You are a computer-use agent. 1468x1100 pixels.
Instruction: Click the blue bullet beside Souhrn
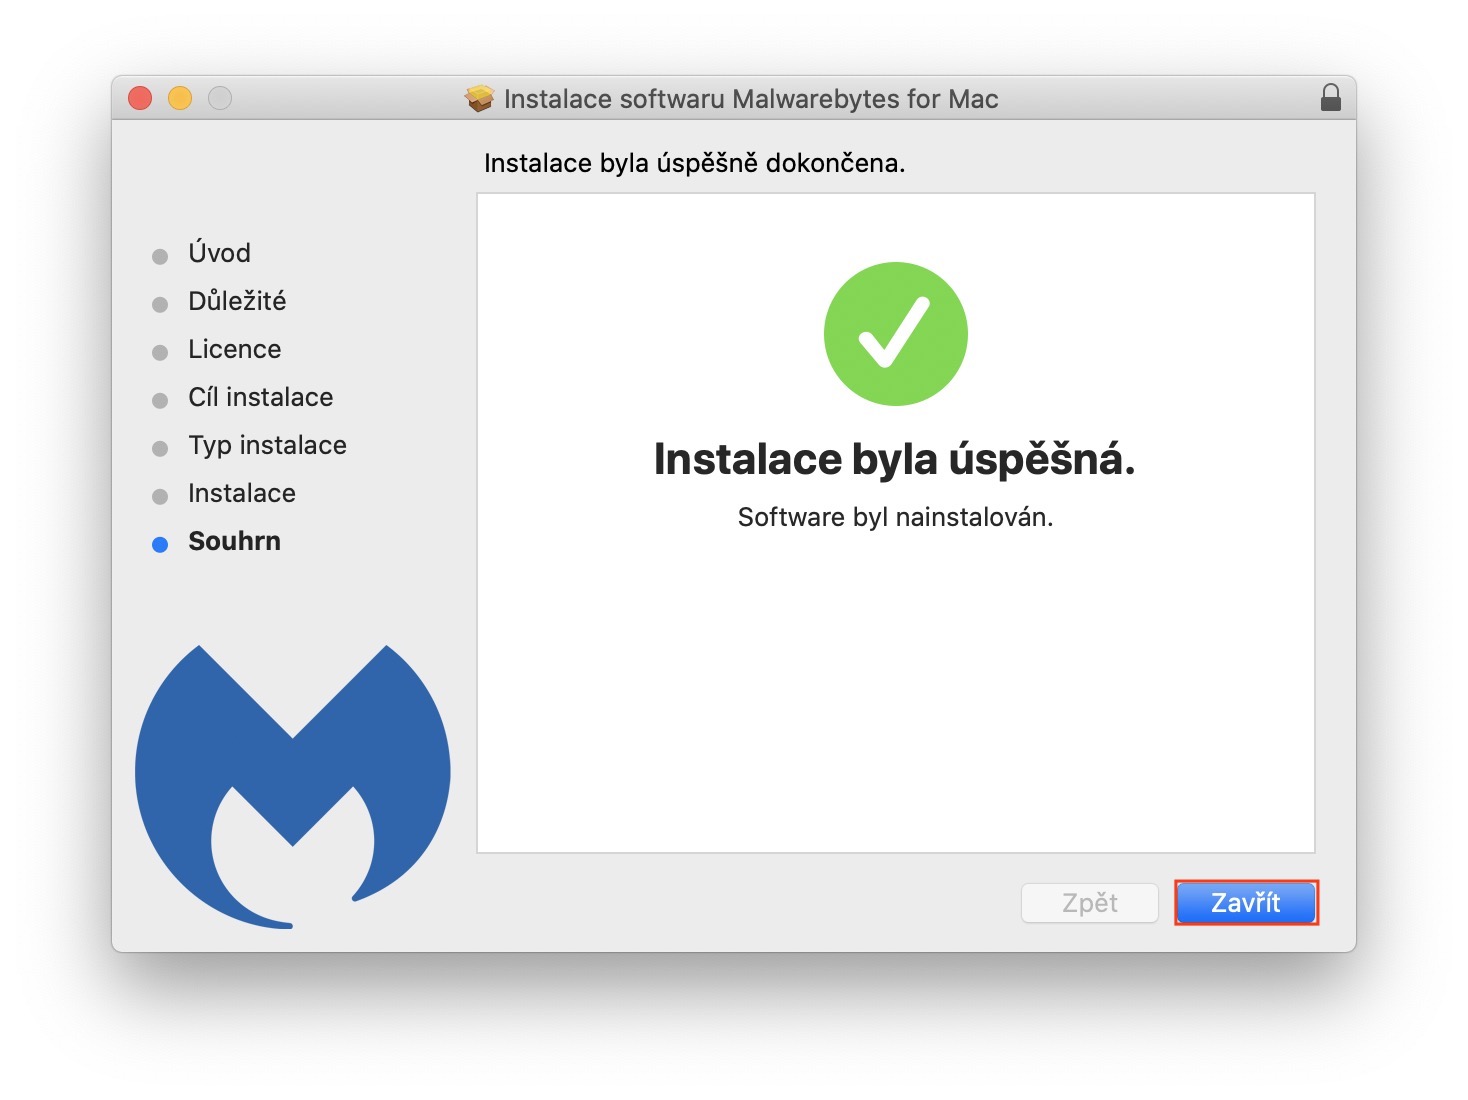[x=160, y=545]
